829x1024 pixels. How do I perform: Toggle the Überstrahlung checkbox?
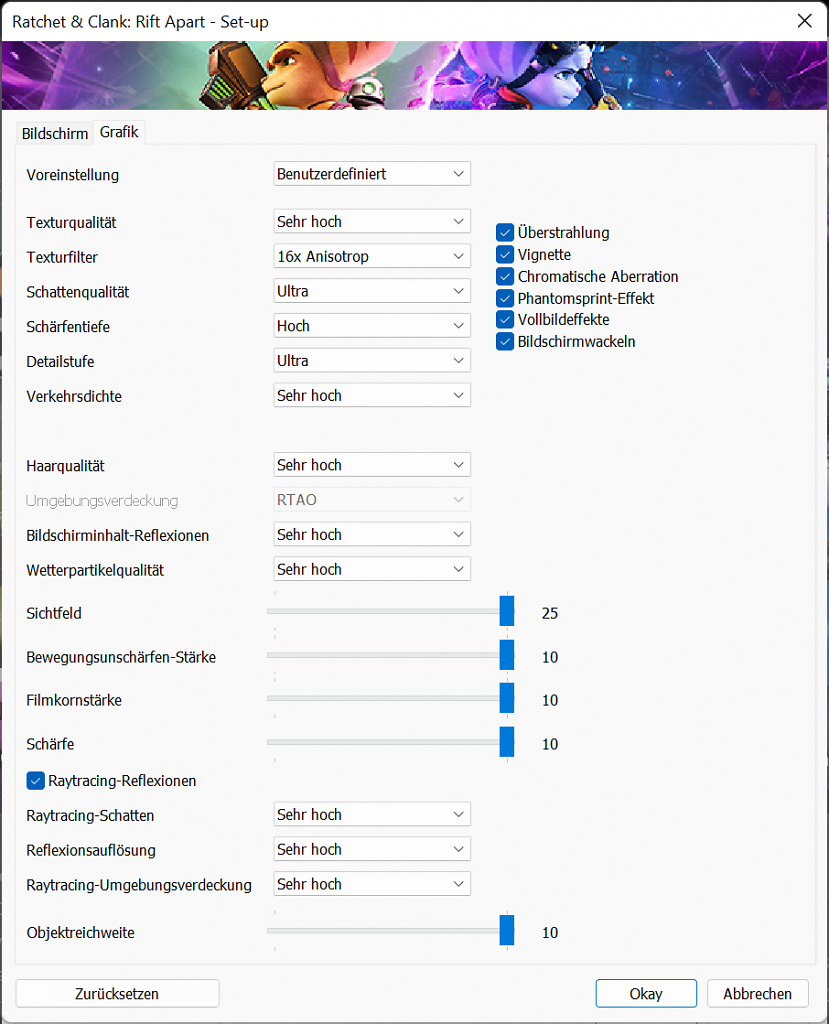[x=505, y=232]
